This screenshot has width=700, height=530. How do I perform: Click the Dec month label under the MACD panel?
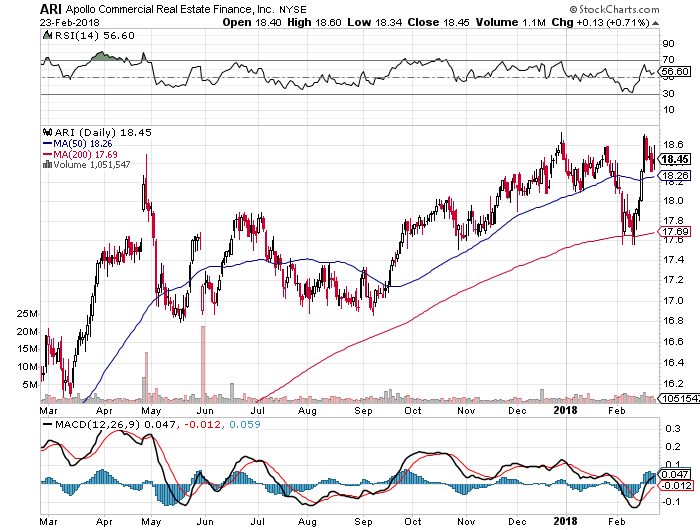[x=517, y=522]
